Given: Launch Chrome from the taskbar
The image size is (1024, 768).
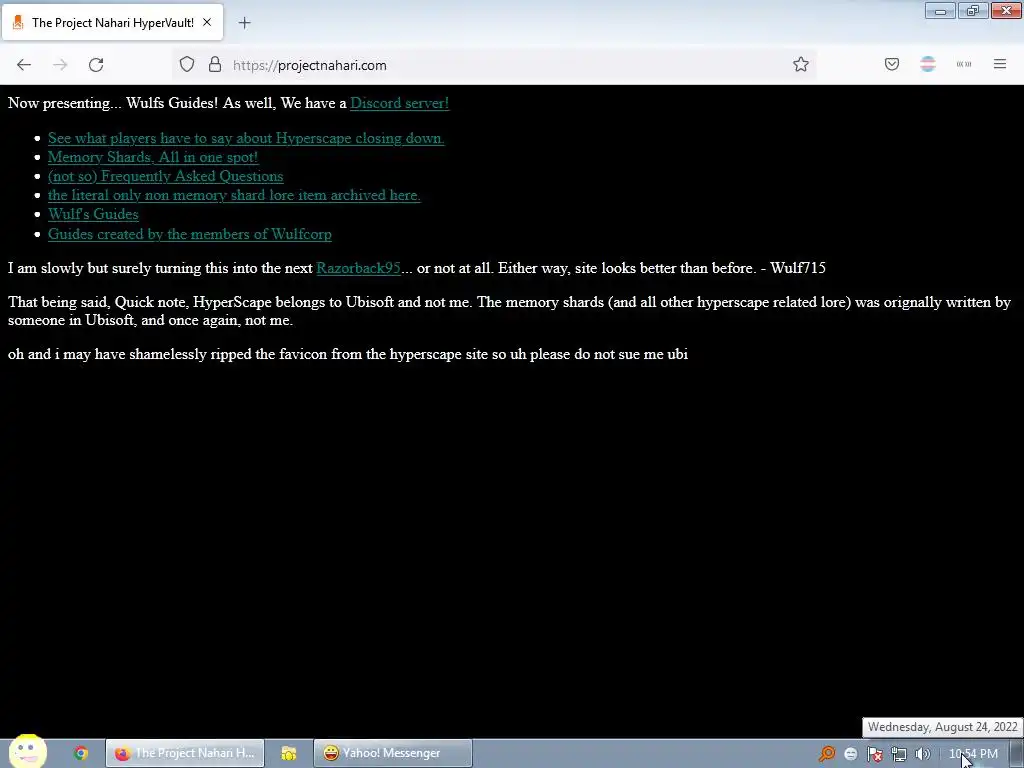Looking at the screenshot, I should (x=81, y=753).
